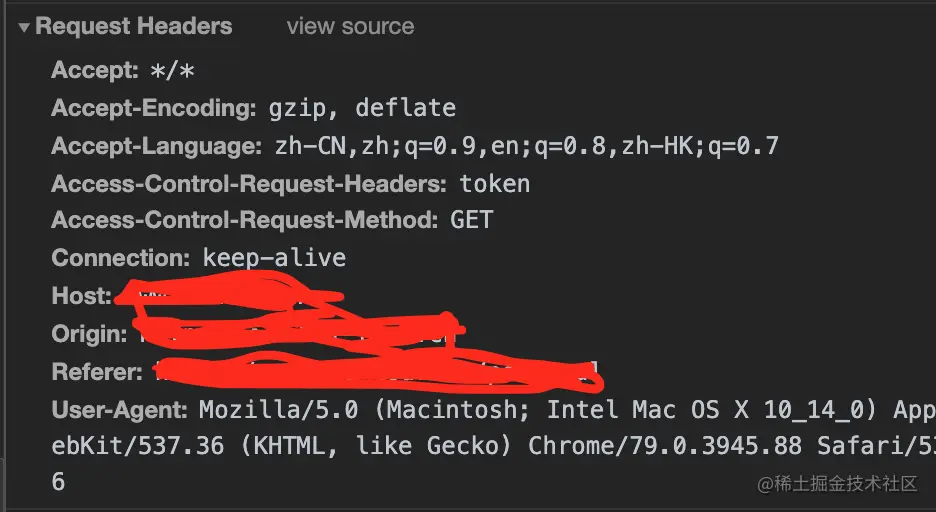Select the Origin header label
This screenshot has width=936, height=512.
(x=89, y=334)
